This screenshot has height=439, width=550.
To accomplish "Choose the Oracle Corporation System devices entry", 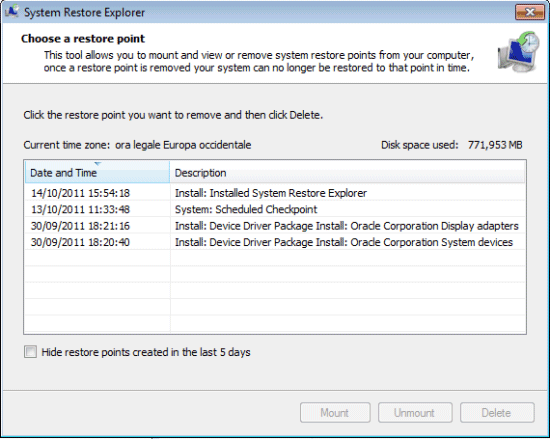I will click(344, 242).
